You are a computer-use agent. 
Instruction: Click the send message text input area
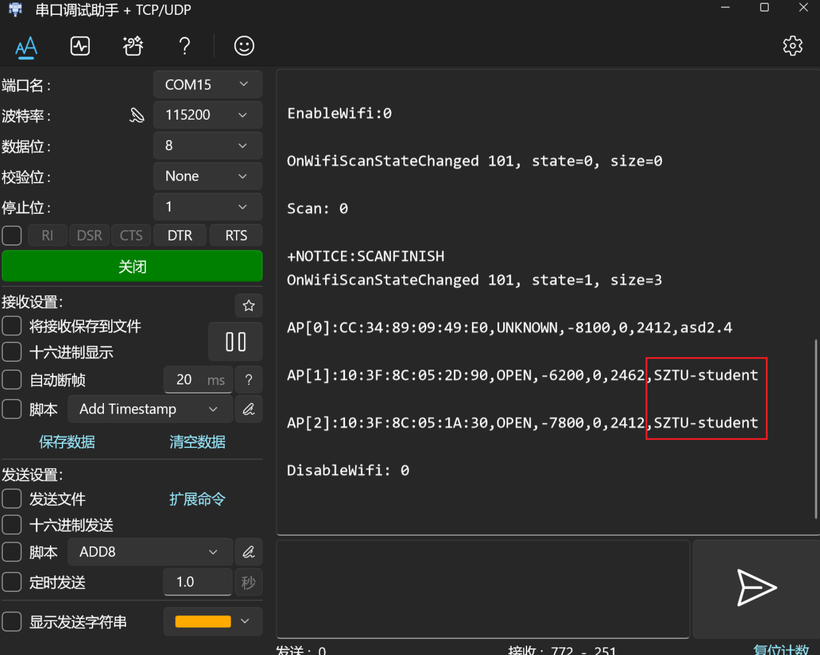(x=482, y=588)
